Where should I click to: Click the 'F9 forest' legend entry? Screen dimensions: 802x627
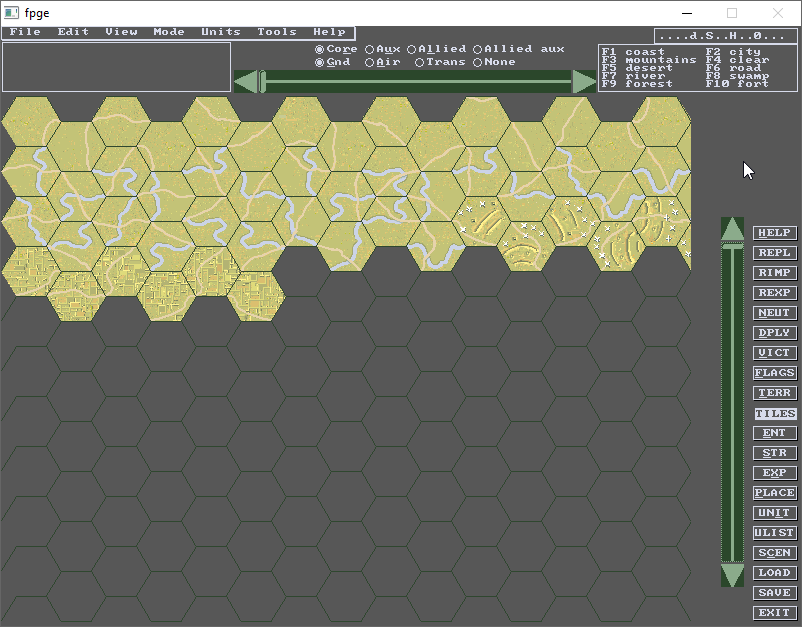tap(637, 83)
